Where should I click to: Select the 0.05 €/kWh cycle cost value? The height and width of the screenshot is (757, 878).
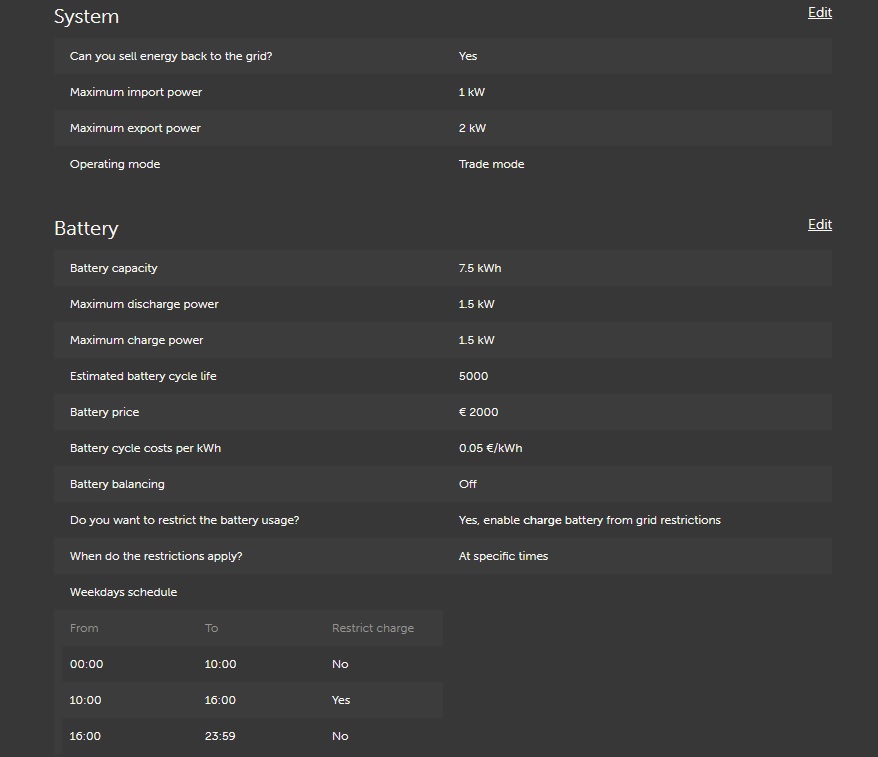coord(490,448)
